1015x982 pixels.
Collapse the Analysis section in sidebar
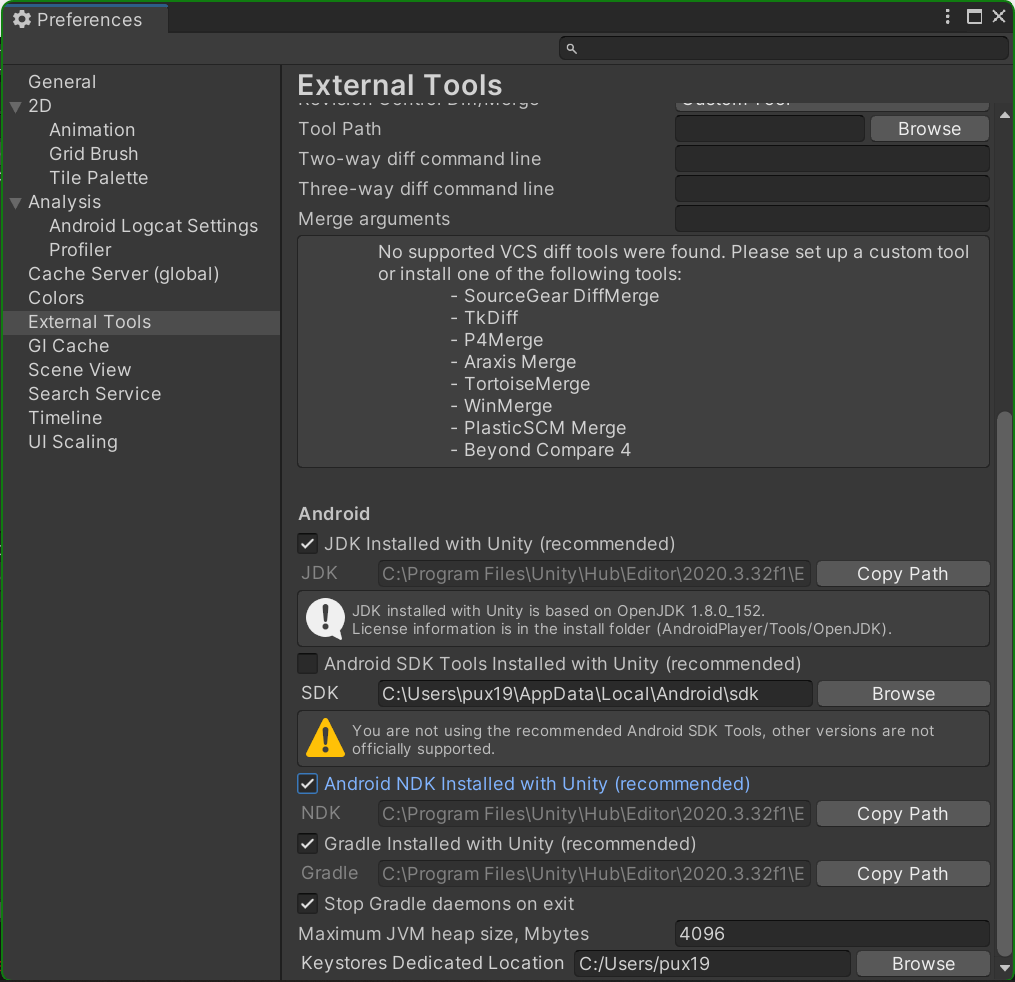(x=15, y=201)
